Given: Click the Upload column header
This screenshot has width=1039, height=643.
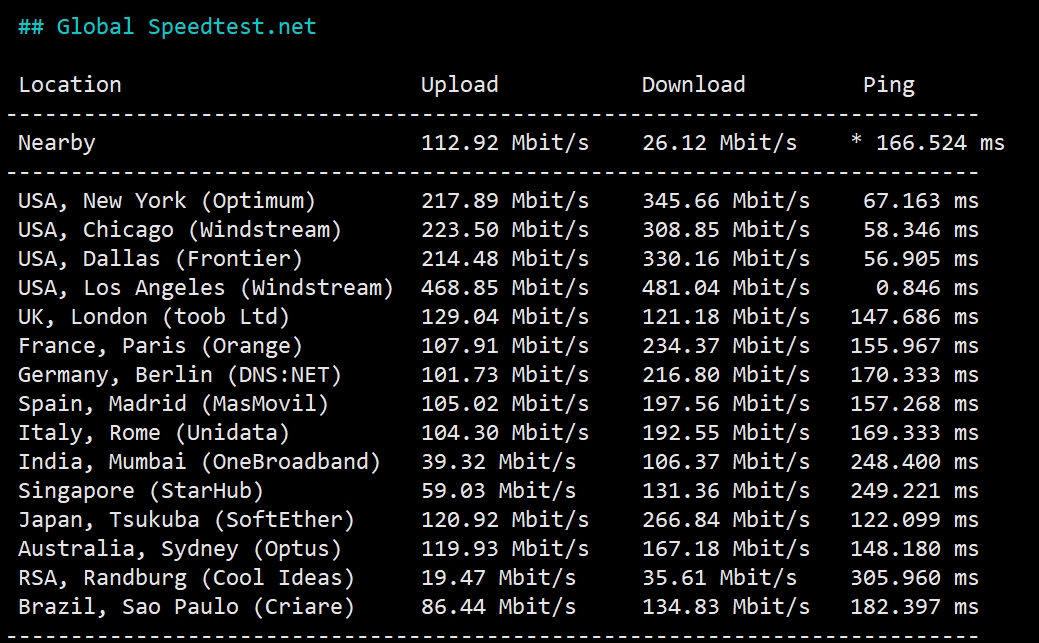Looking at the screenshot, I should (x=459, y=85).
